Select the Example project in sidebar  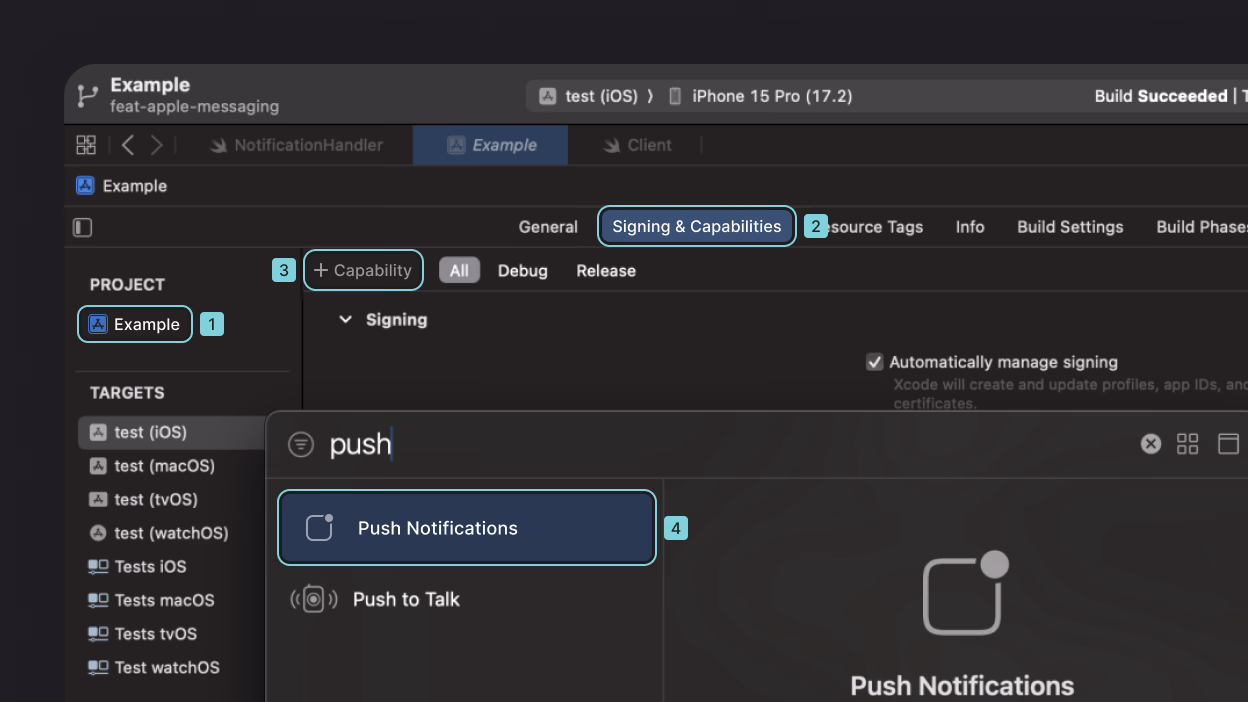click(x=135, y=324)
